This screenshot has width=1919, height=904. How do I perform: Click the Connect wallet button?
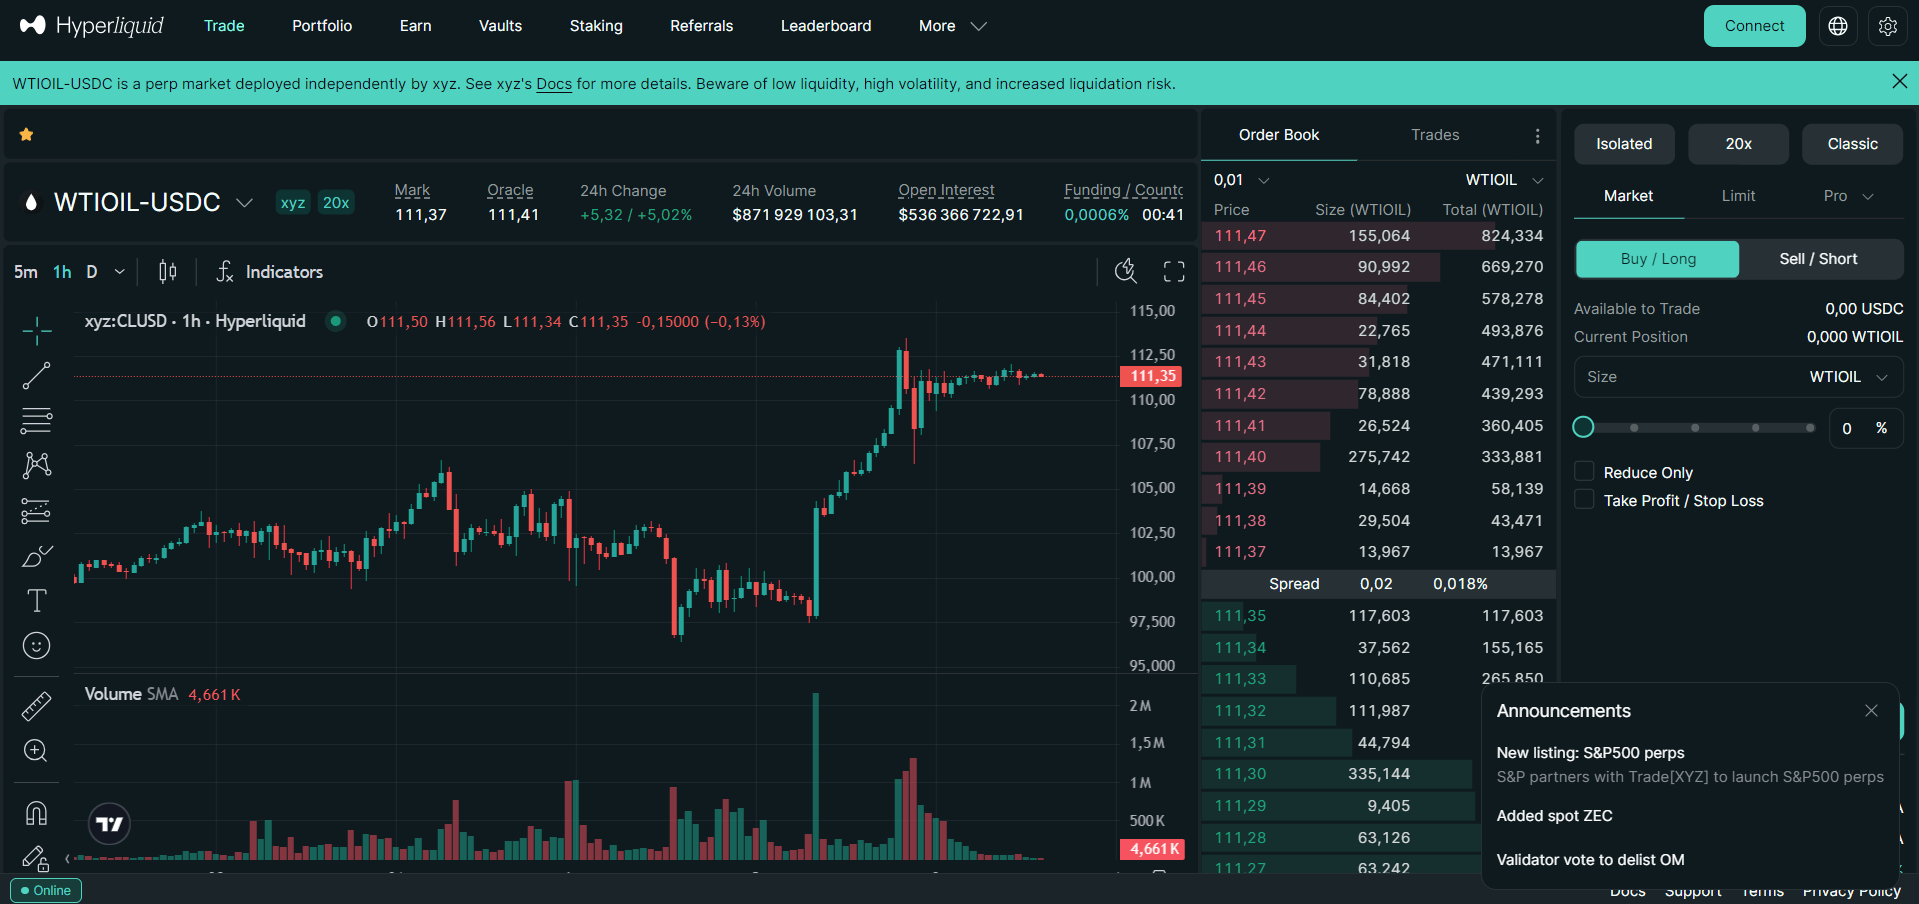coord(1754,26)
